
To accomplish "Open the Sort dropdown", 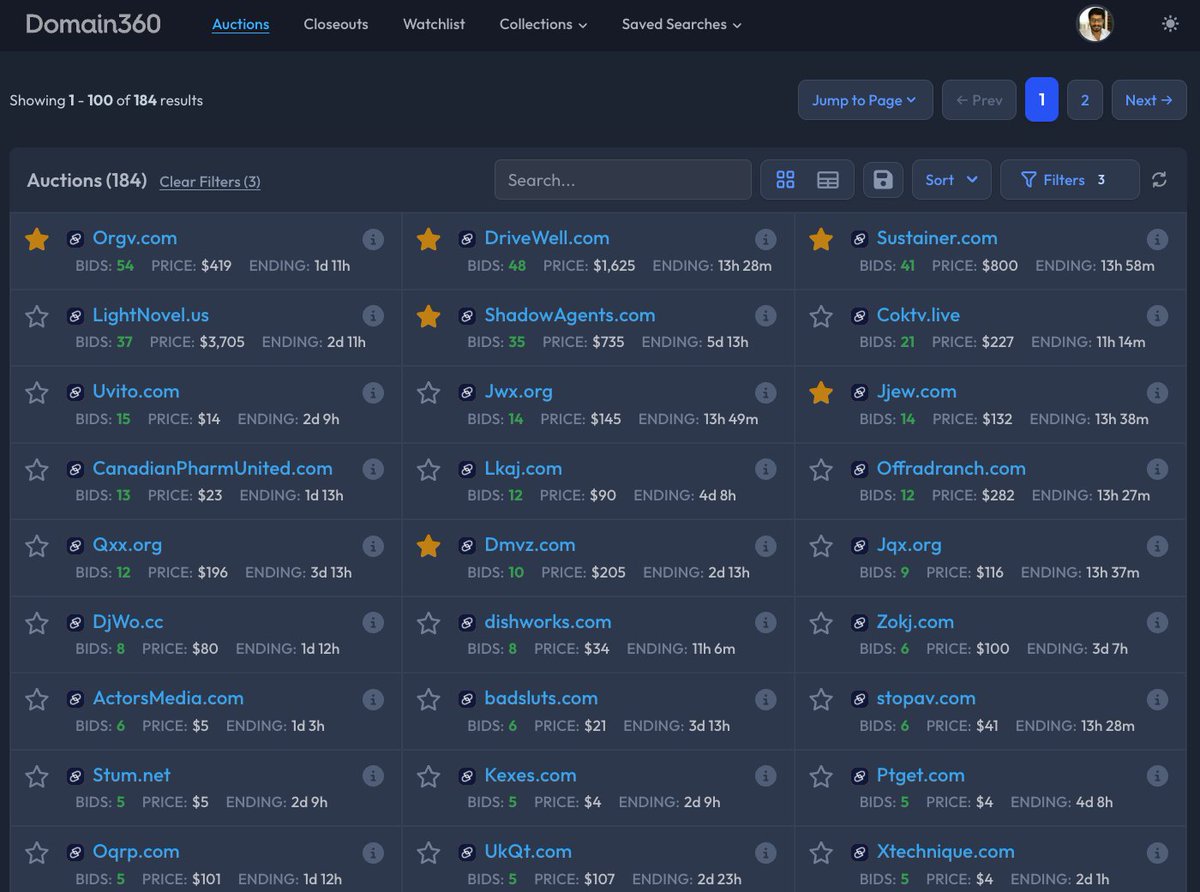I will pyautogui.click(x=951, y=179).
